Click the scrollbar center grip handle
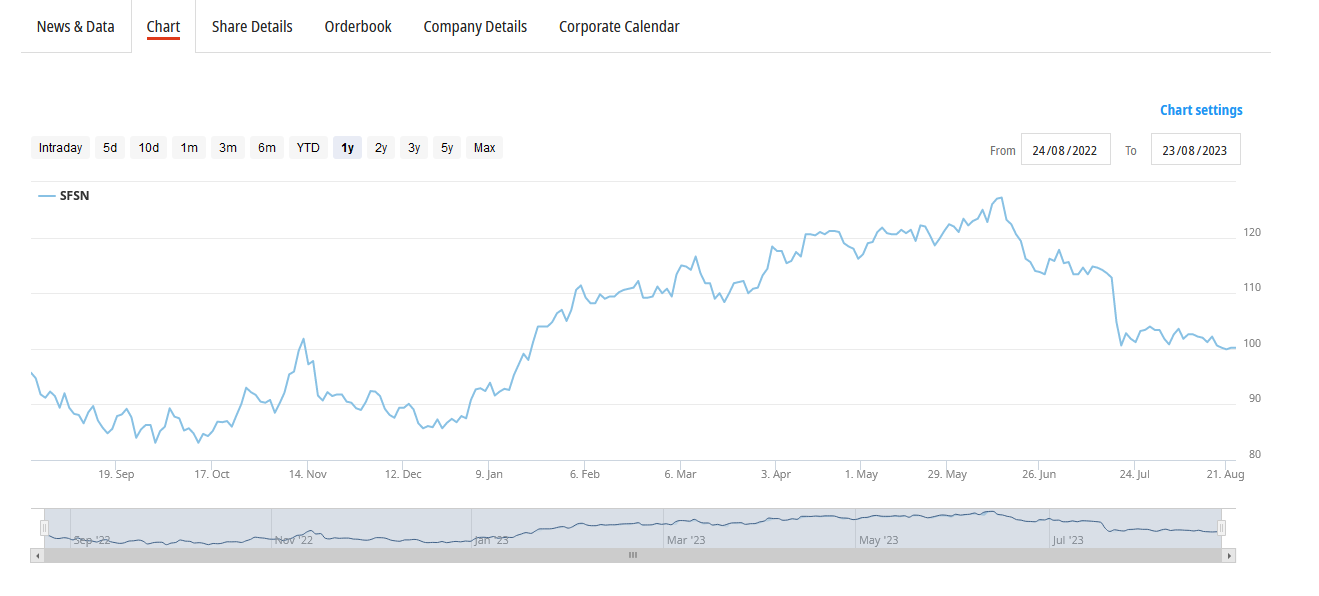 632,555
